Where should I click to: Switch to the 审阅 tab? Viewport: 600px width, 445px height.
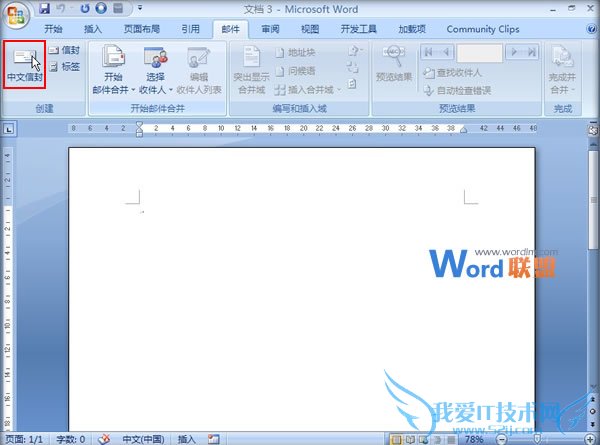click(270, 29)
